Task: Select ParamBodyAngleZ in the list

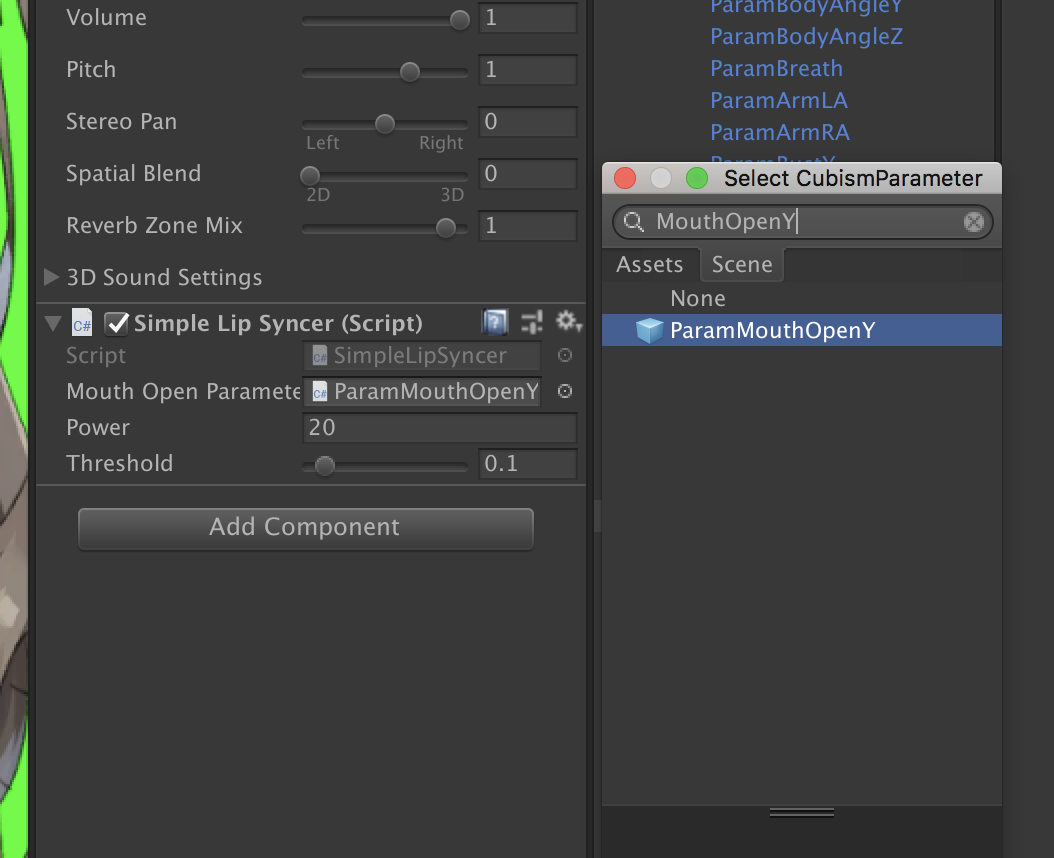Action: (806, 36)
